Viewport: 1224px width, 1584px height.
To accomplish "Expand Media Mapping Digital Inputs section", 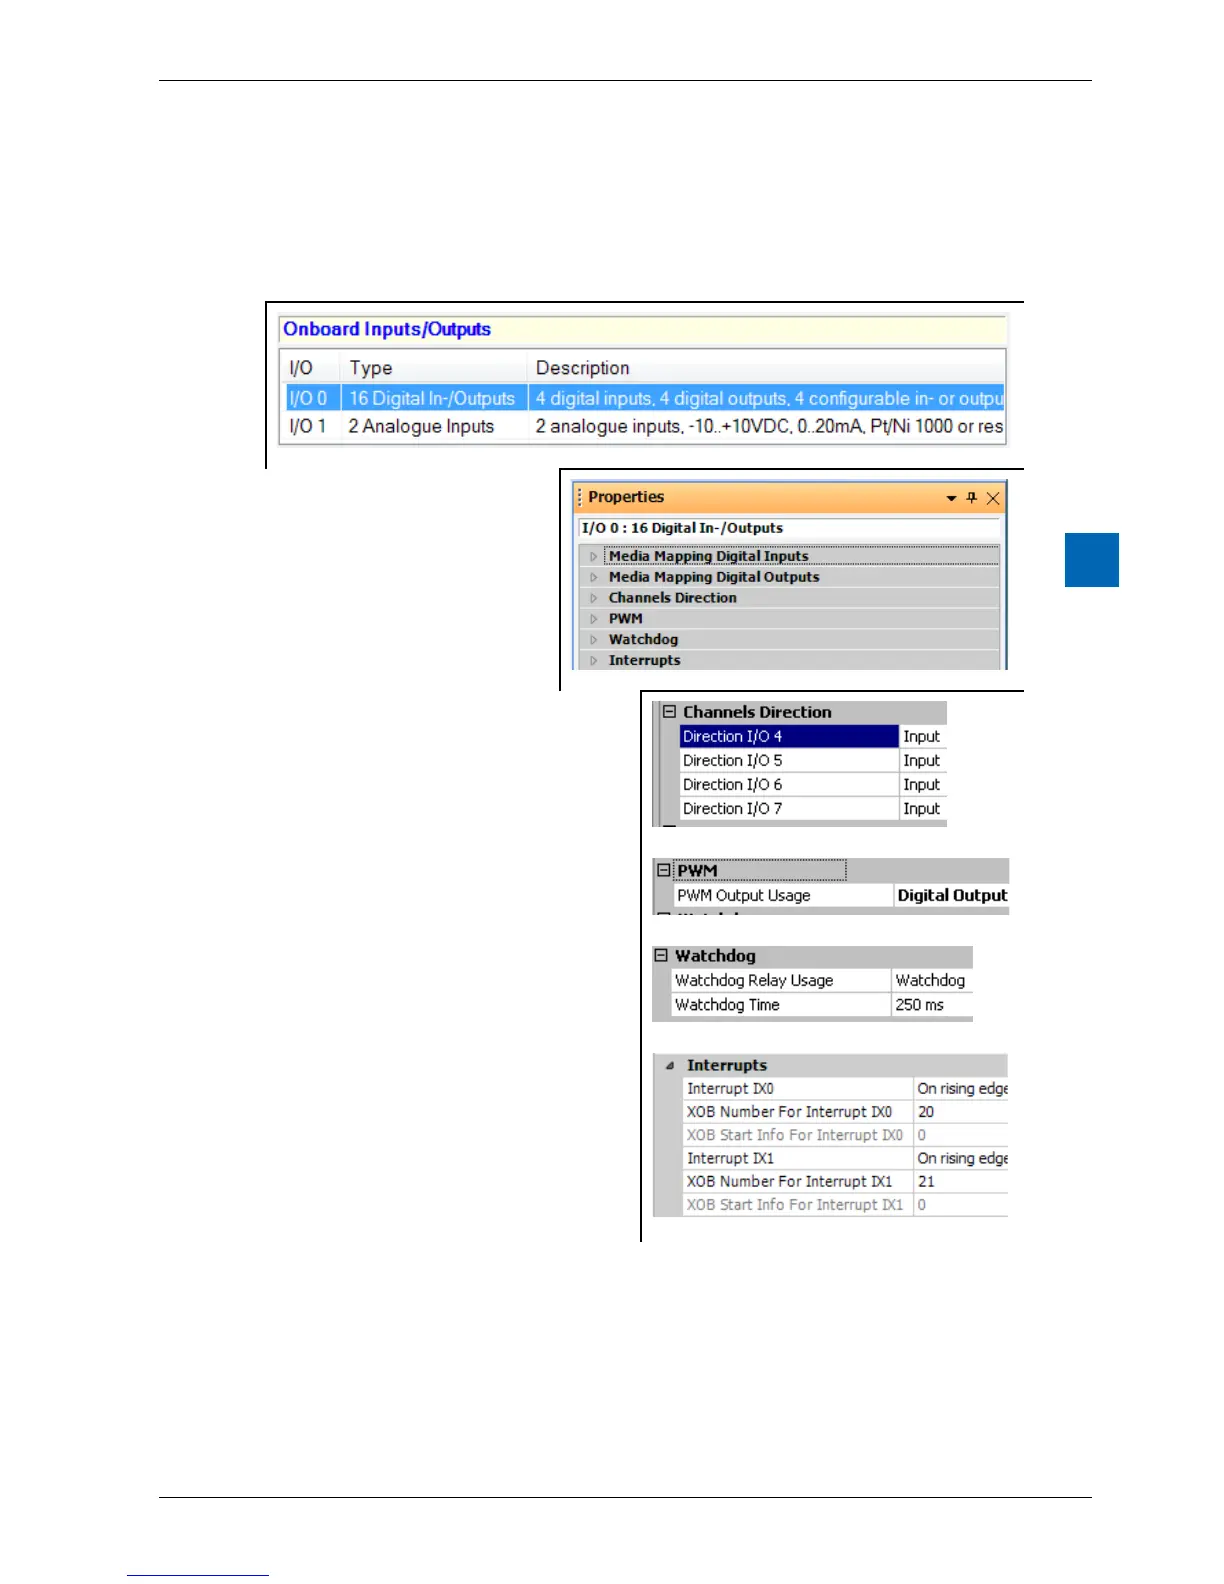I will click(593, 556).
